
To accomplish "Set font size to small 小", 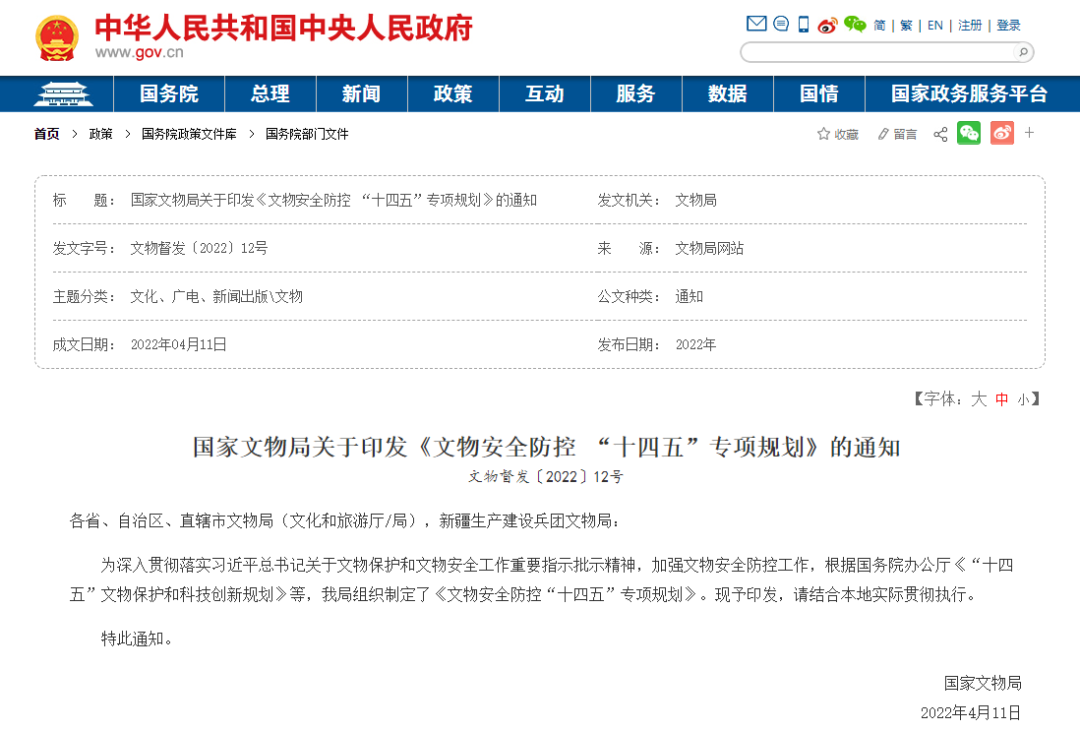I will click(x=1024, y=400).
